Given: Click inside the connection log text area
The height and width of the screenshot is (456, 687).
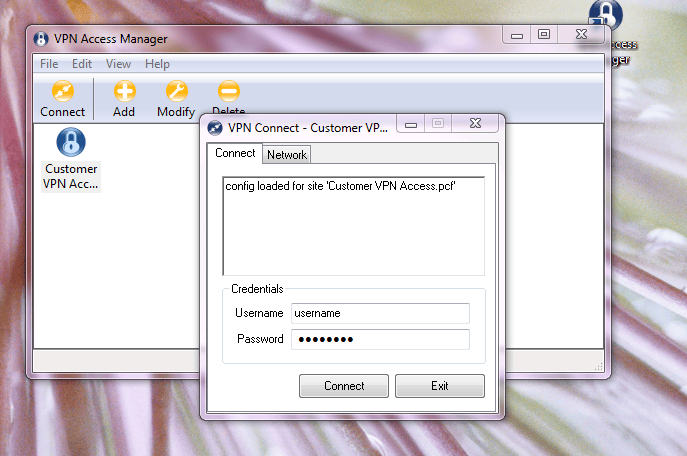Looking at the screenshot, I should (354, 226).
